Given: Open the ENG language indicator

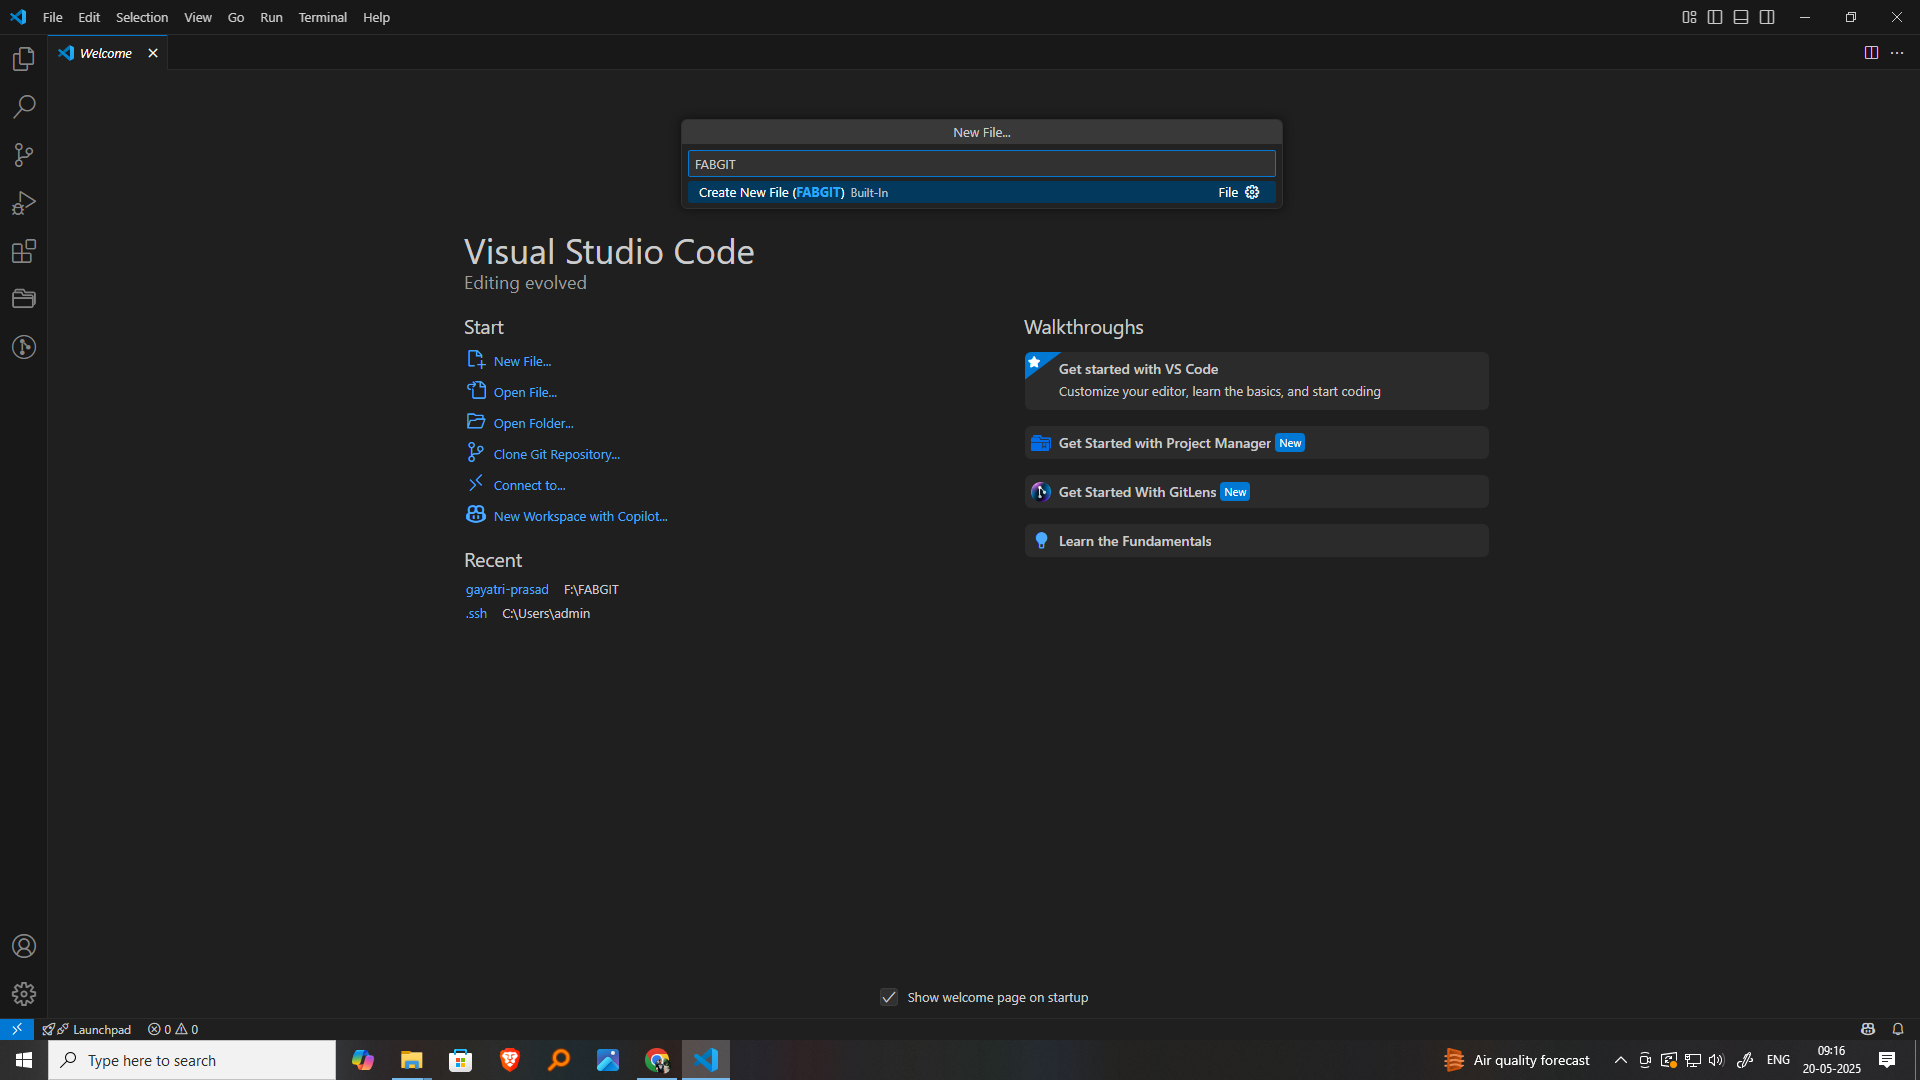Looking at the screenshot, I should (1778, 1060).
